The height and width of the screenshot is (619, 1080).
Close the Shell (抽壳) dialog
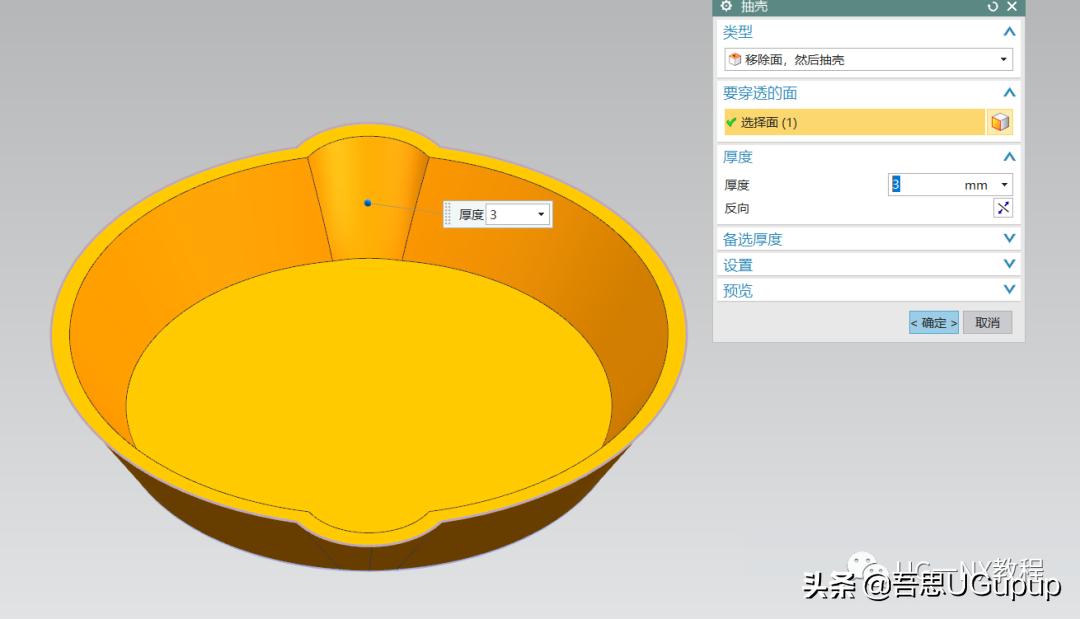coord(1012,6)
